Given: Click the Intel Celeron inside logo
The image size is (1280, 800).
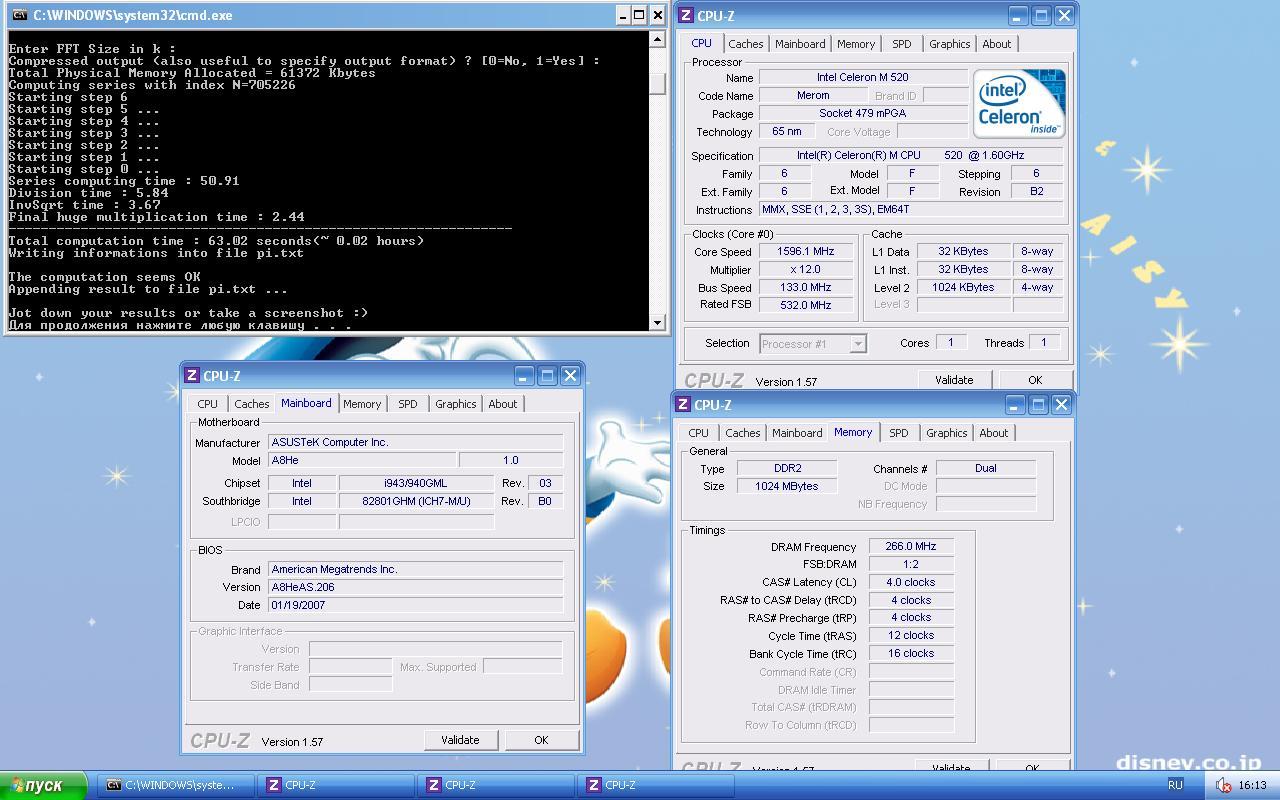Looking at the screenshot, I should (x=1019, y=104).
